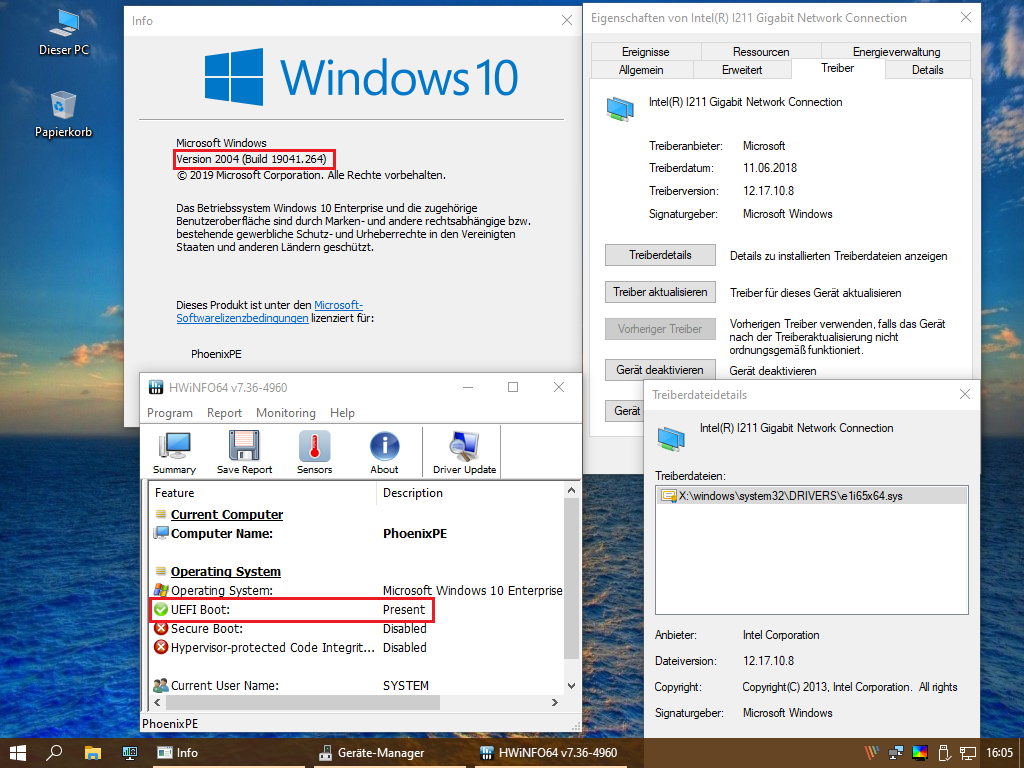Select Save Report in HWiNFO64

coord(244,451)
